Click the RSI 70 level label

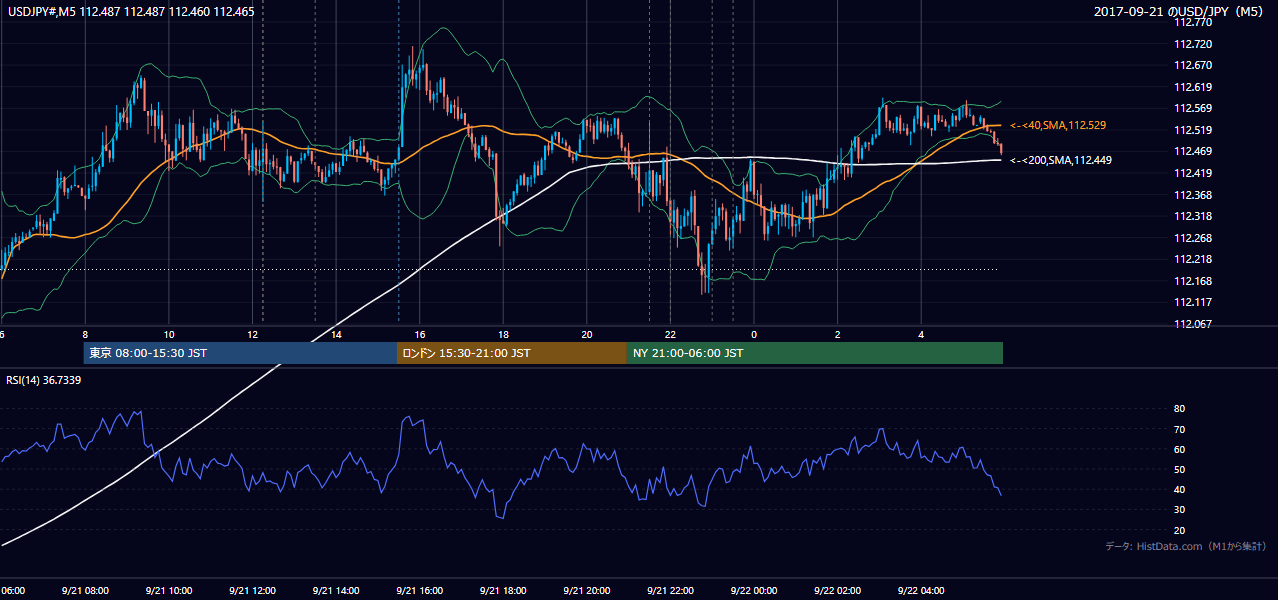click(x=1179, y=429)
